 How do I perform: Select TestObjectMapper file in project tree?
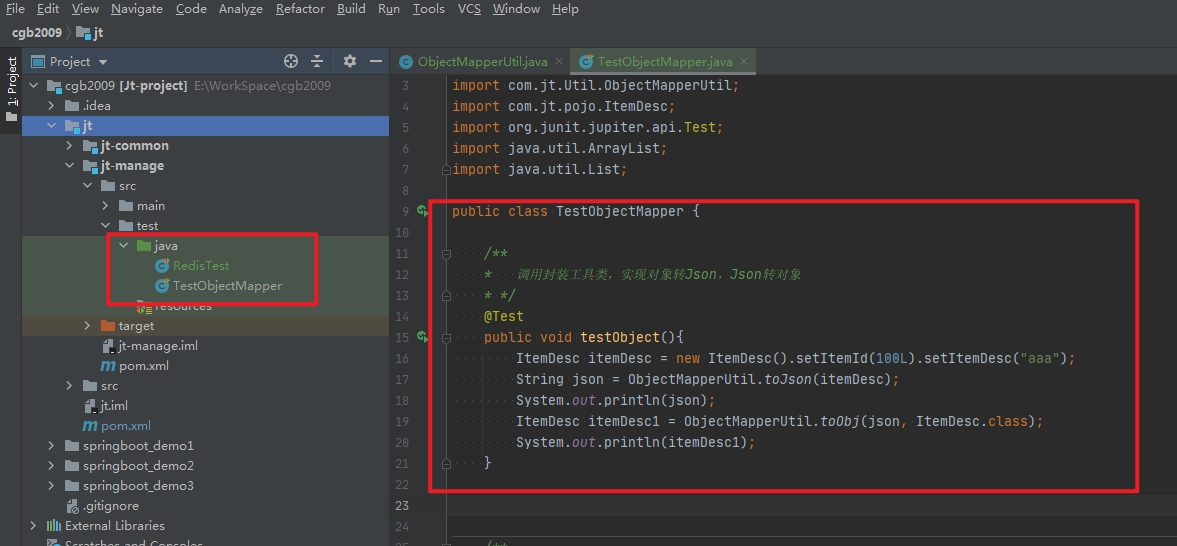(x=227, y=286)
